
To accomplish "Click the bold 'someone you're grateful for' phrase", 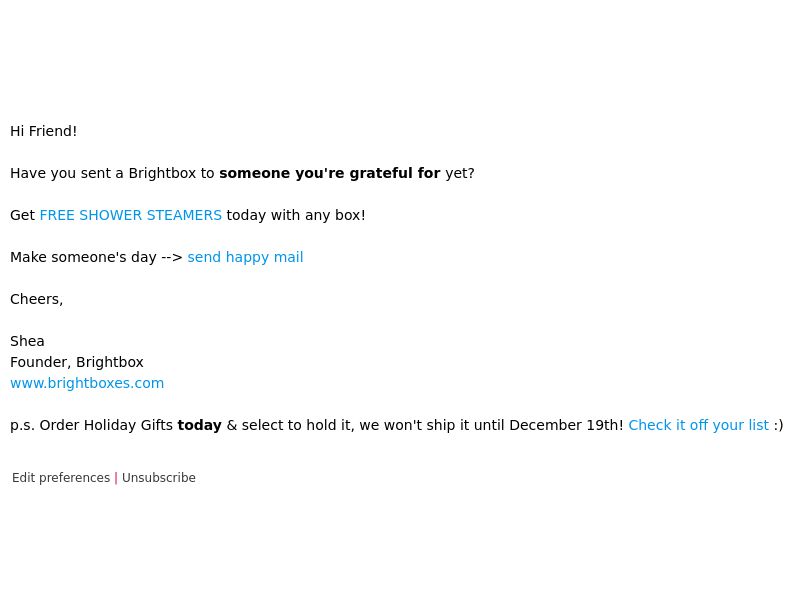I will point(330,173).
